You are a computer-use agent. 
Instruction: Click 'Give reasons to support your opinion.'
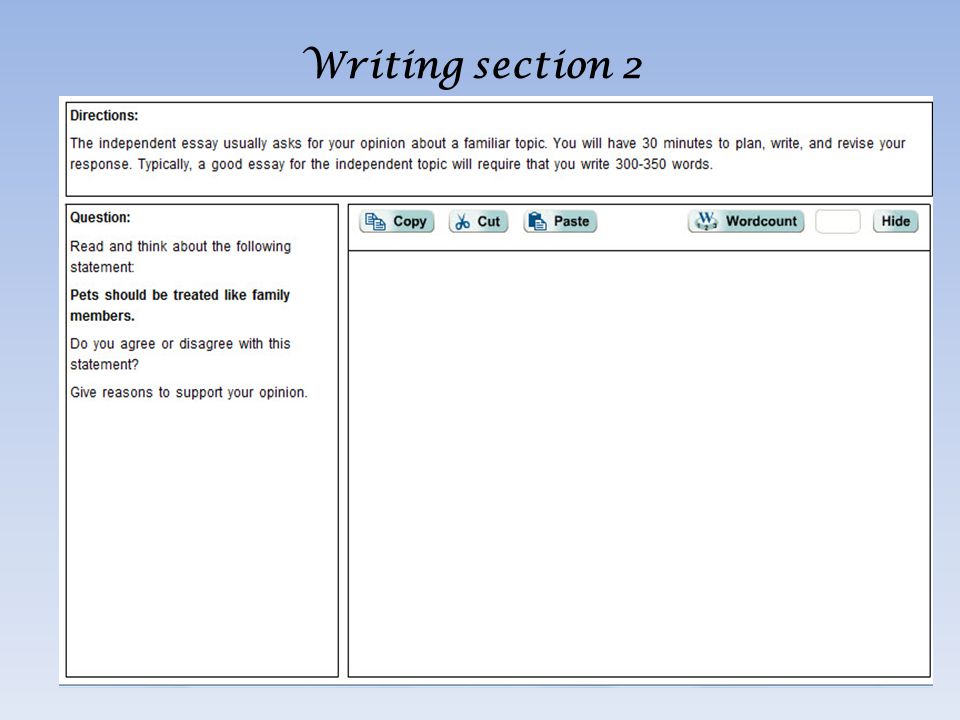click(189, 392)
